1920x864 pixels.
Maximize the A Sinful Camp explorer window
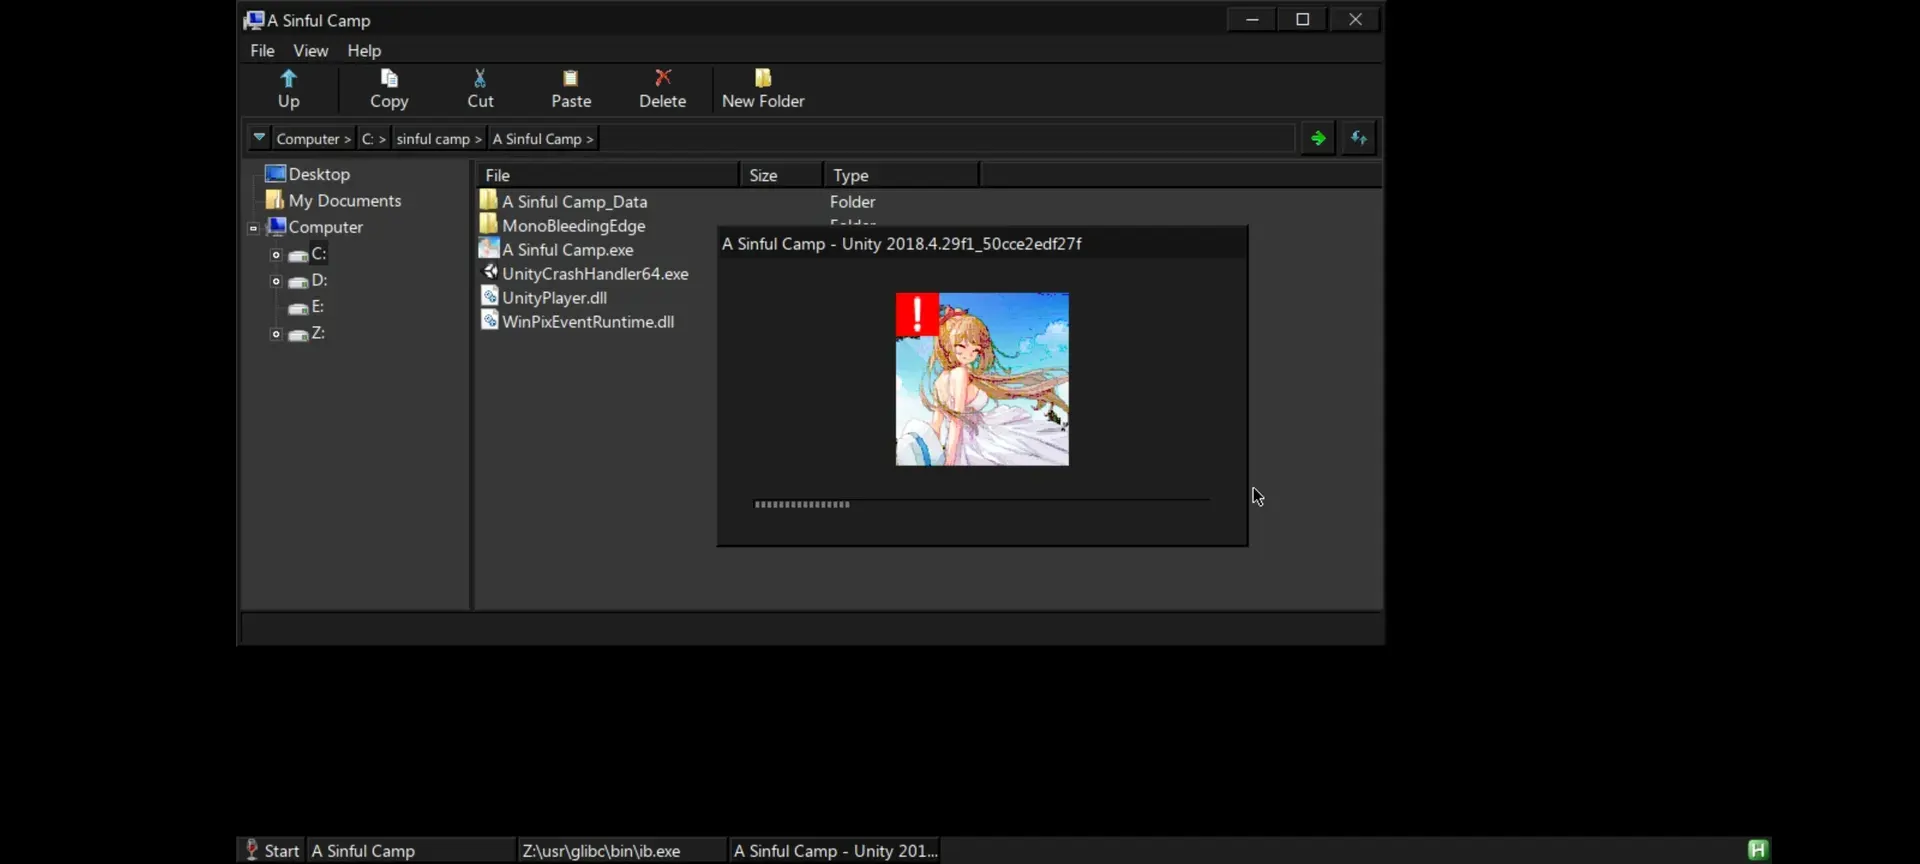pos(1303,19)
